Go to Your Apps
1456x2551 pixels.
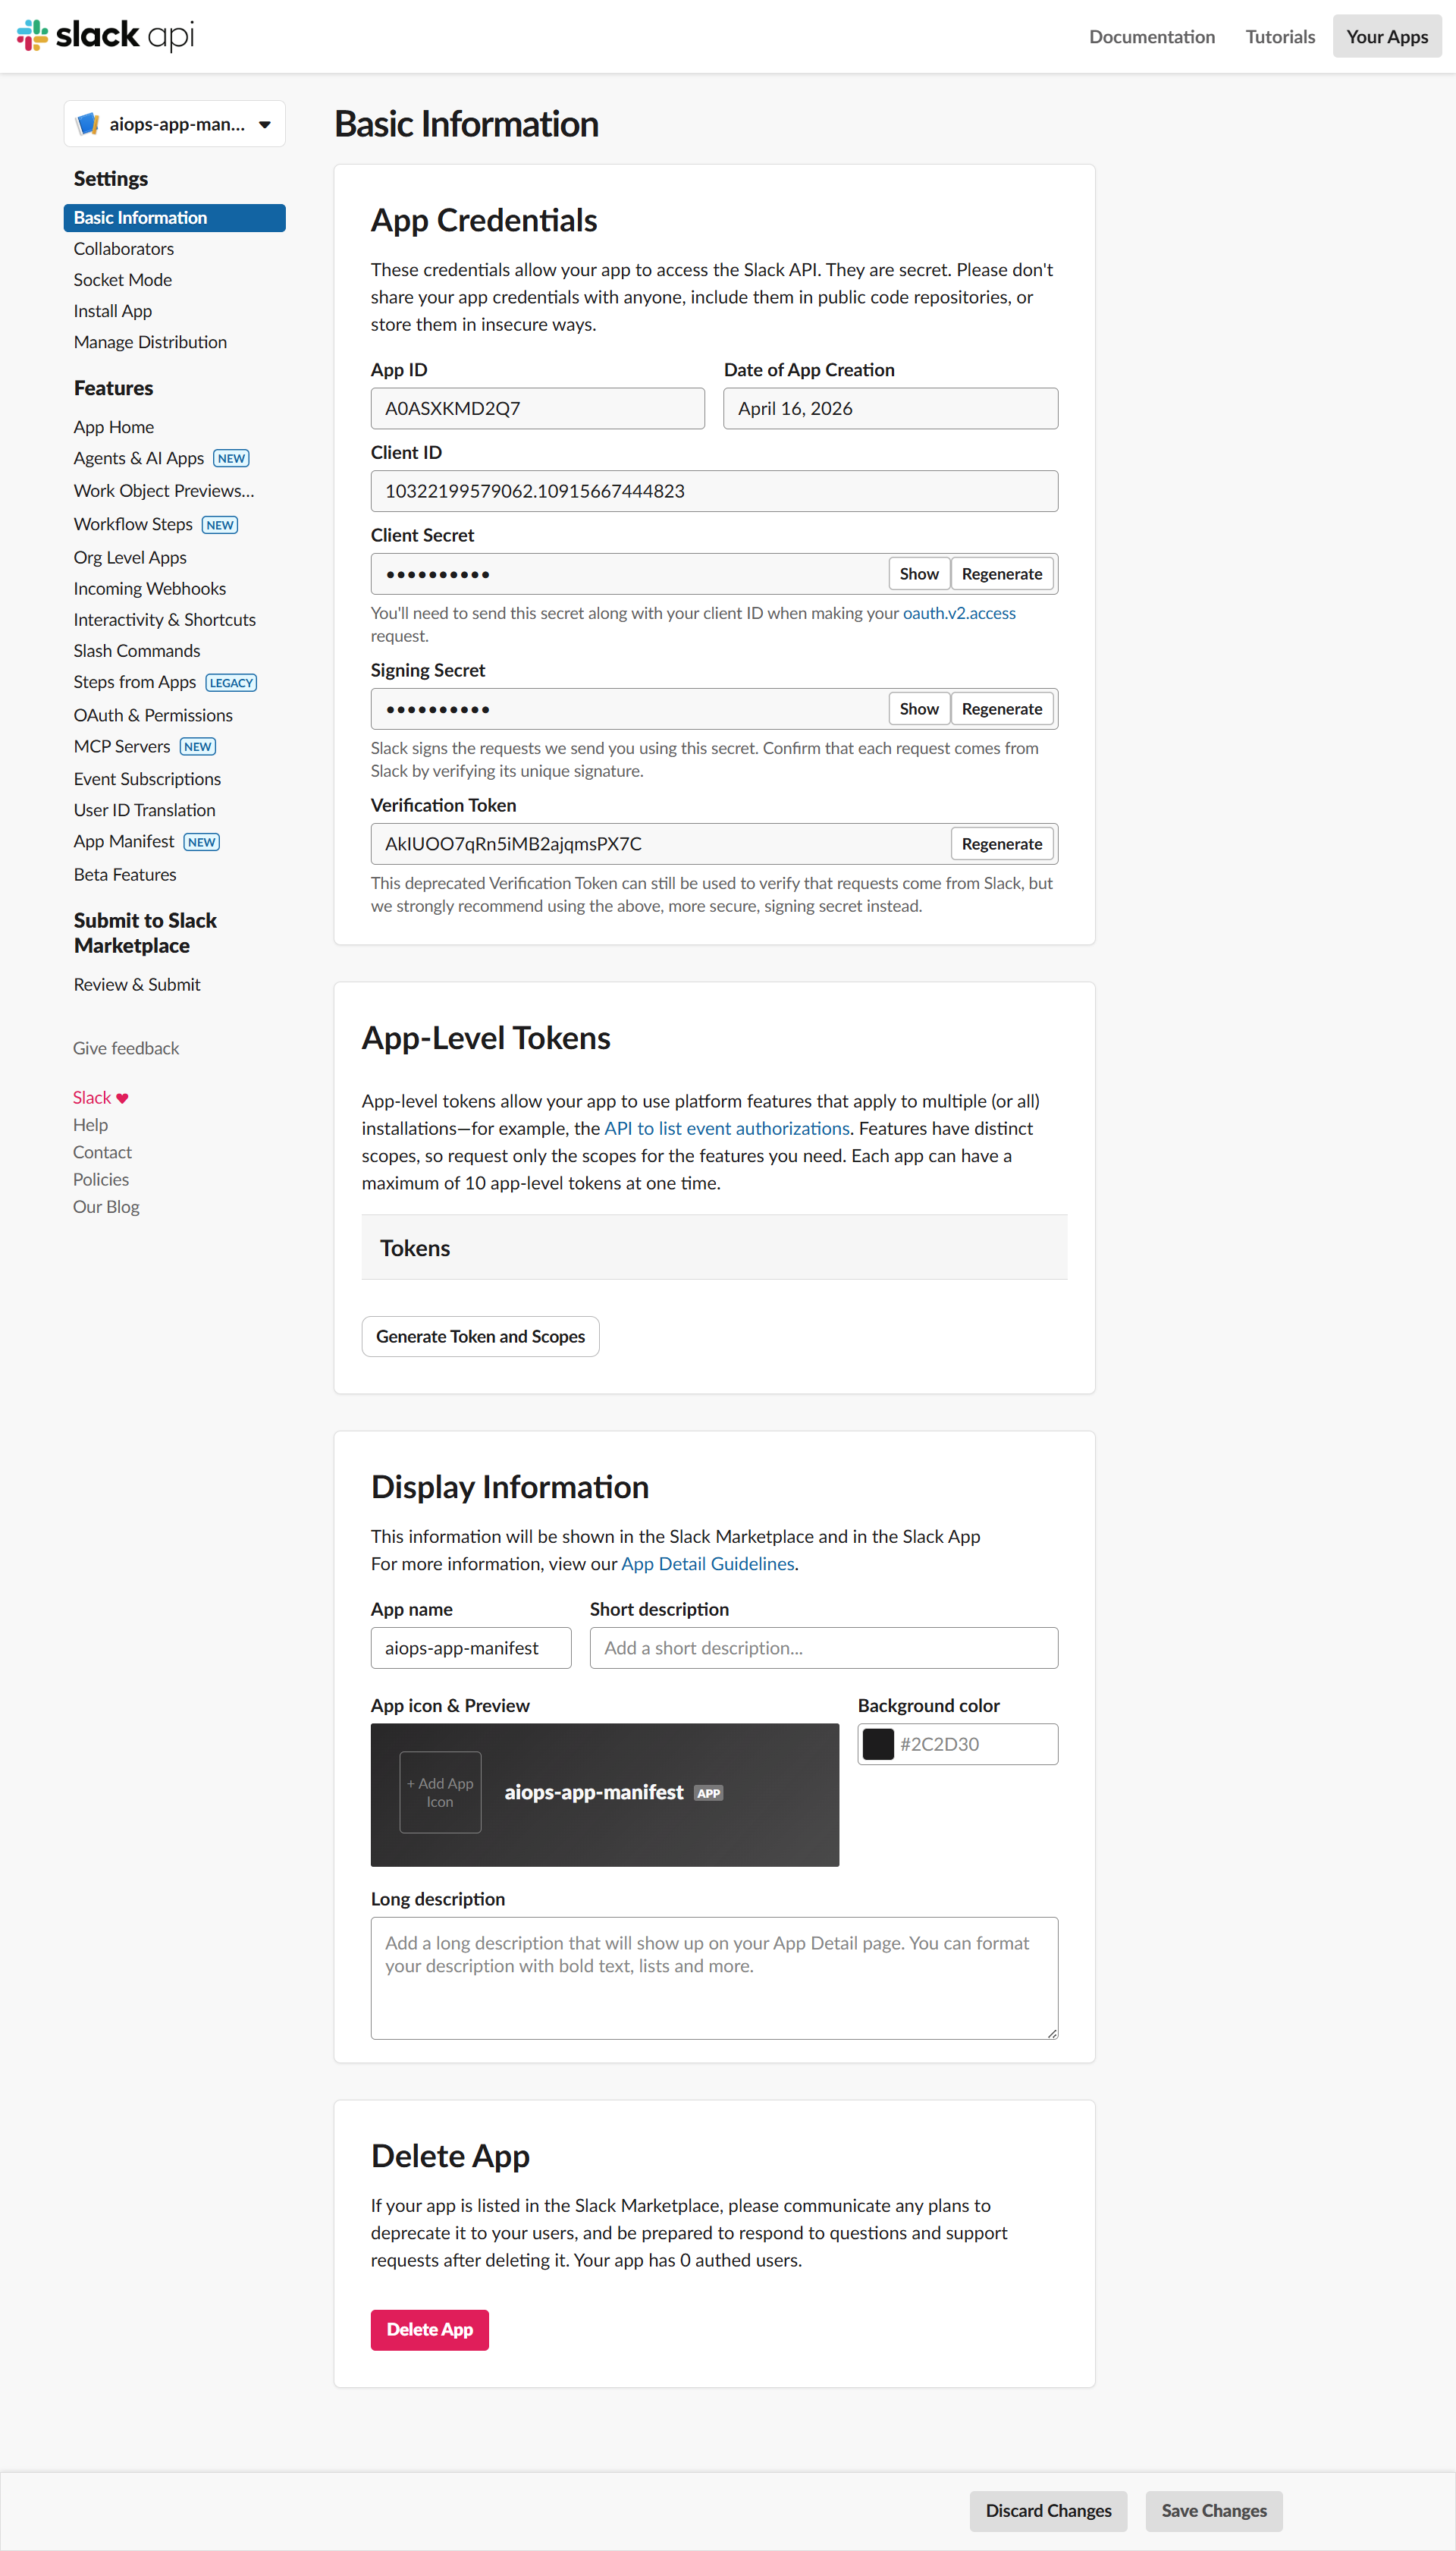tap(1387, 37)
